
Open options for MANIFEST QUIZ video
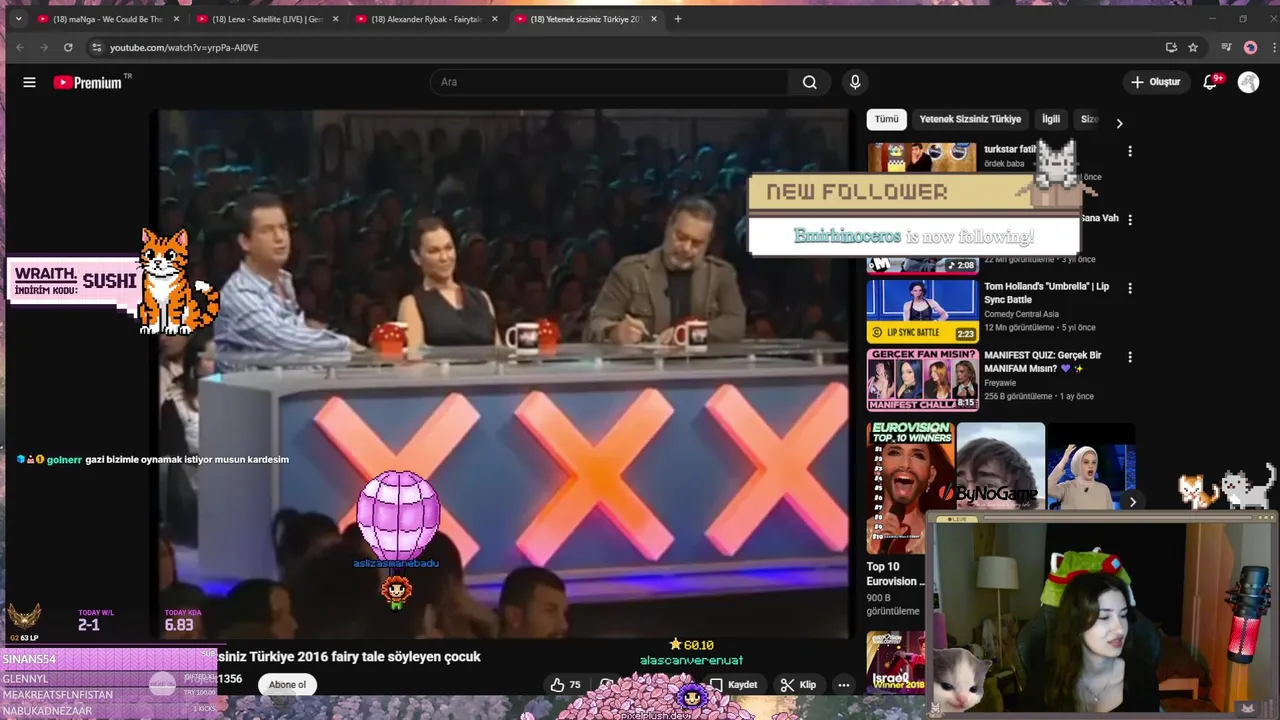pos(1130,357)
